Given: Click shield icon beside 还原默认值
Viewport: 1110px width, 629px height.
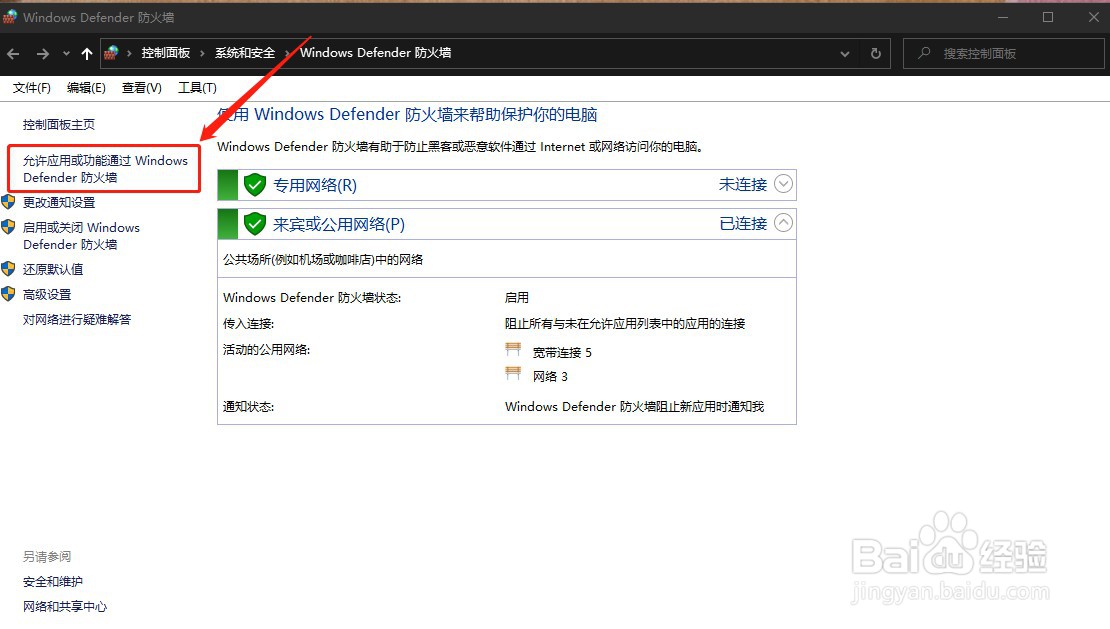Looking at the screenshot, I should pyautogui.click(x=8, y=269).
